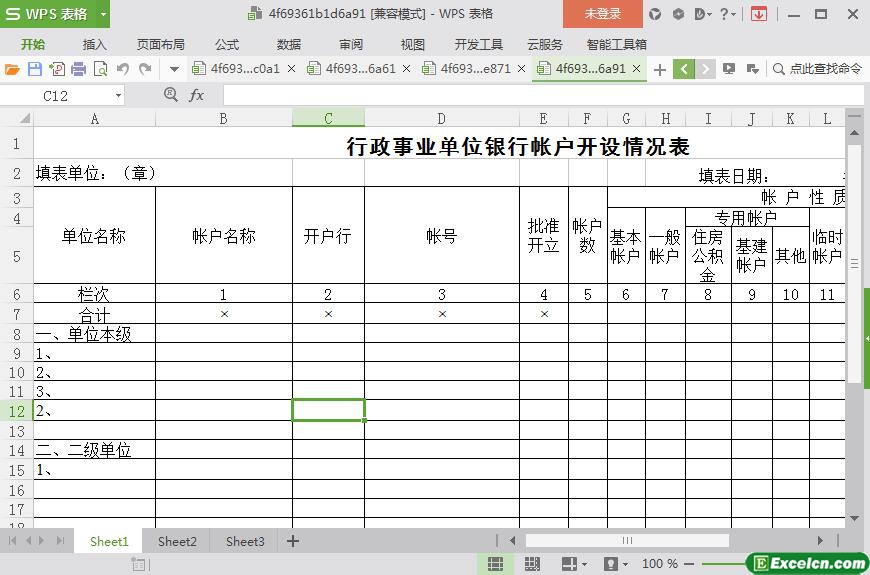Switch to Sheet2 tab
Image resolution: width=870 pixels, height=575 pixels.
point(177,541)
